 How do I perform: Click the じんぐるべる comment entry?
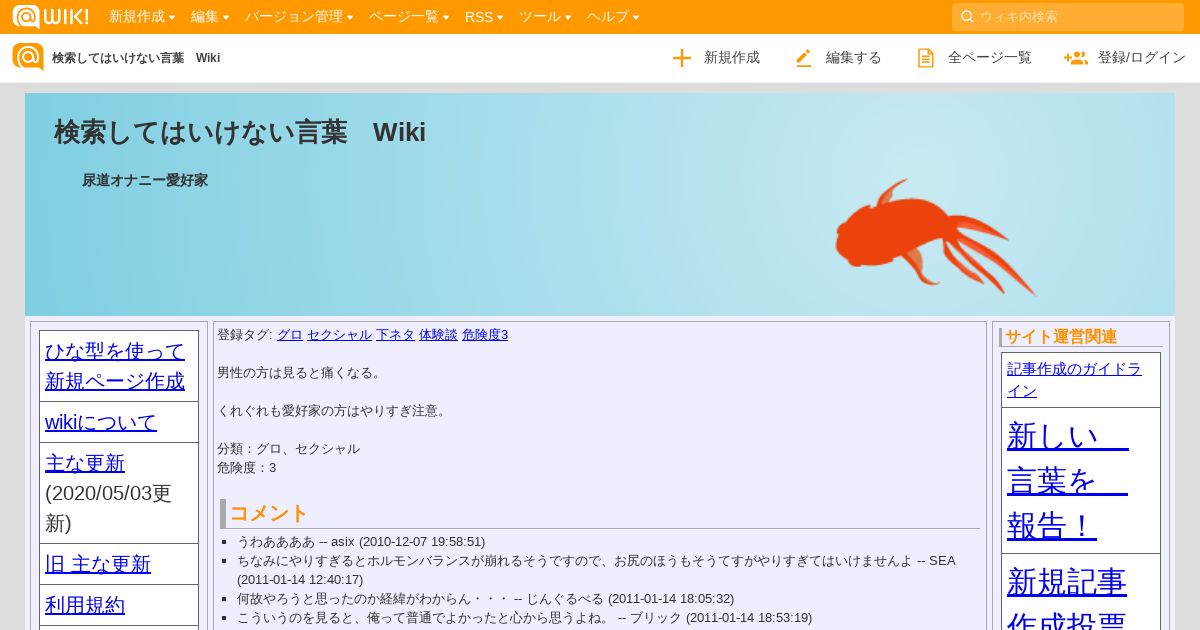click(485, 599)
